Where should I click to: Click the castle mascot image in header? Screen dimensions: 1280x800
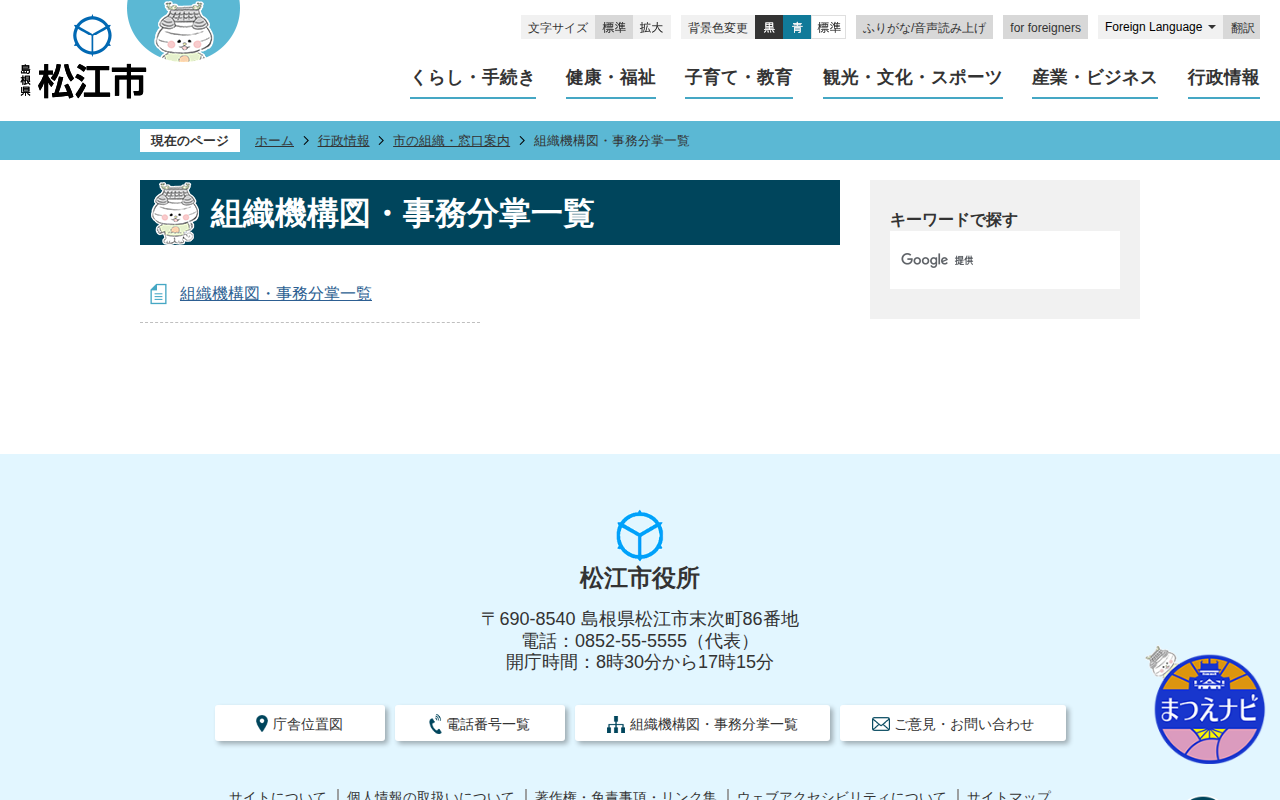[184, 30]
